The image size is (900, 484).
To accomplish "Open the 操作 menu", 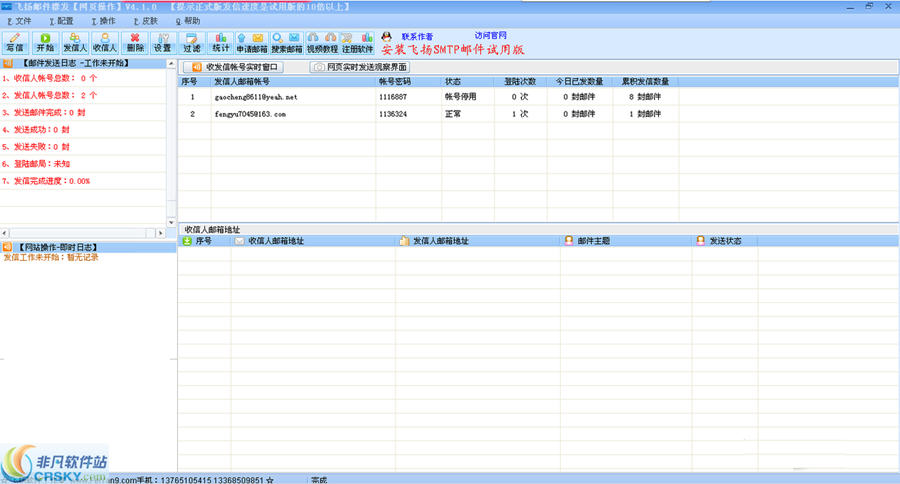I will (104, 21).
